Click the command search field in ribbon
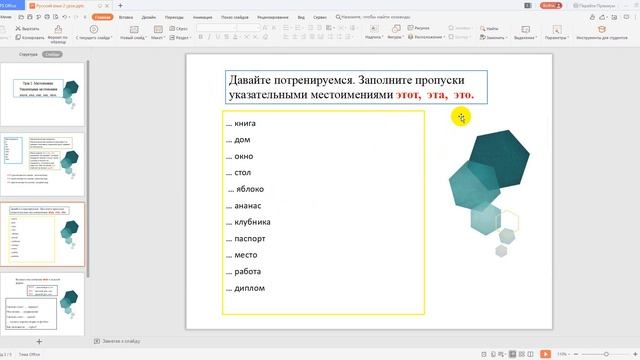 click(x=373, y=17)
